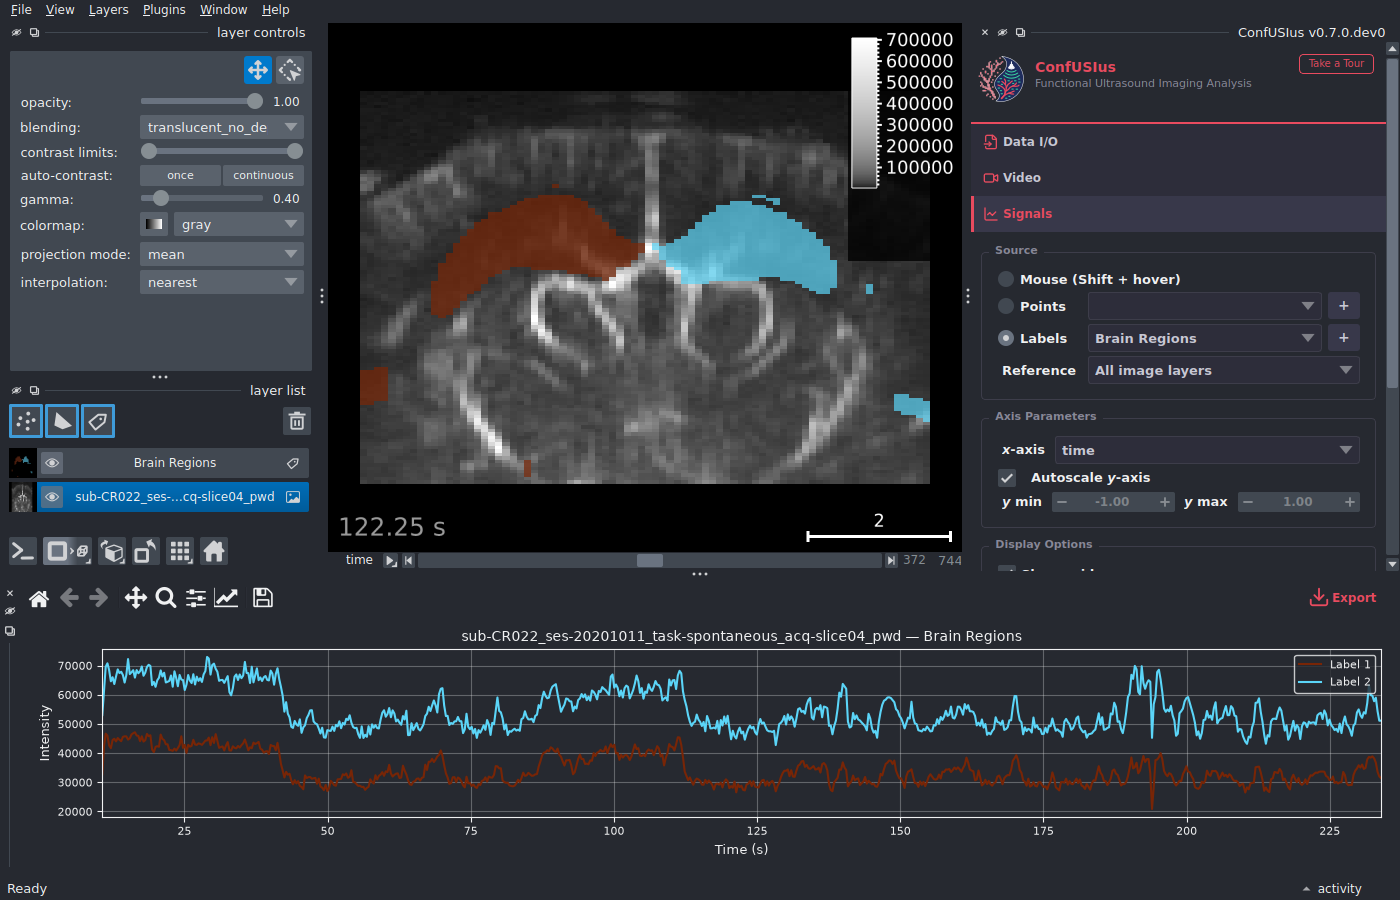The width and height of the screenshot is (1400, 900).
Task: Select the Mouse (Shift + hover) source
Action: (1007, 279)
